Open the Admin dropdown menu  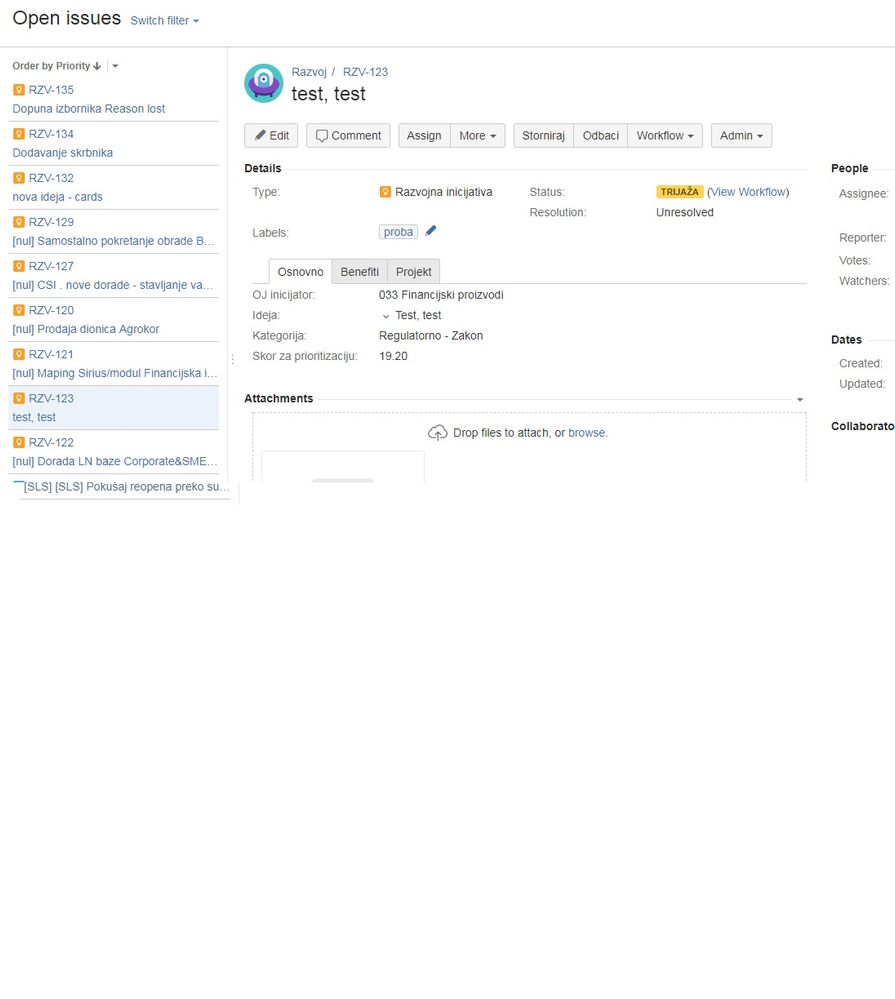pyautogui.click(x=741, y=136)
